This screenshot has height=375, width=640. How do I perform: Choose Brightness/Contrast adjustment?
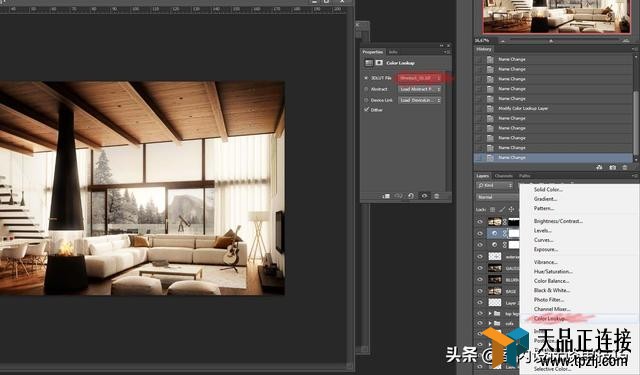pos(558,221)
